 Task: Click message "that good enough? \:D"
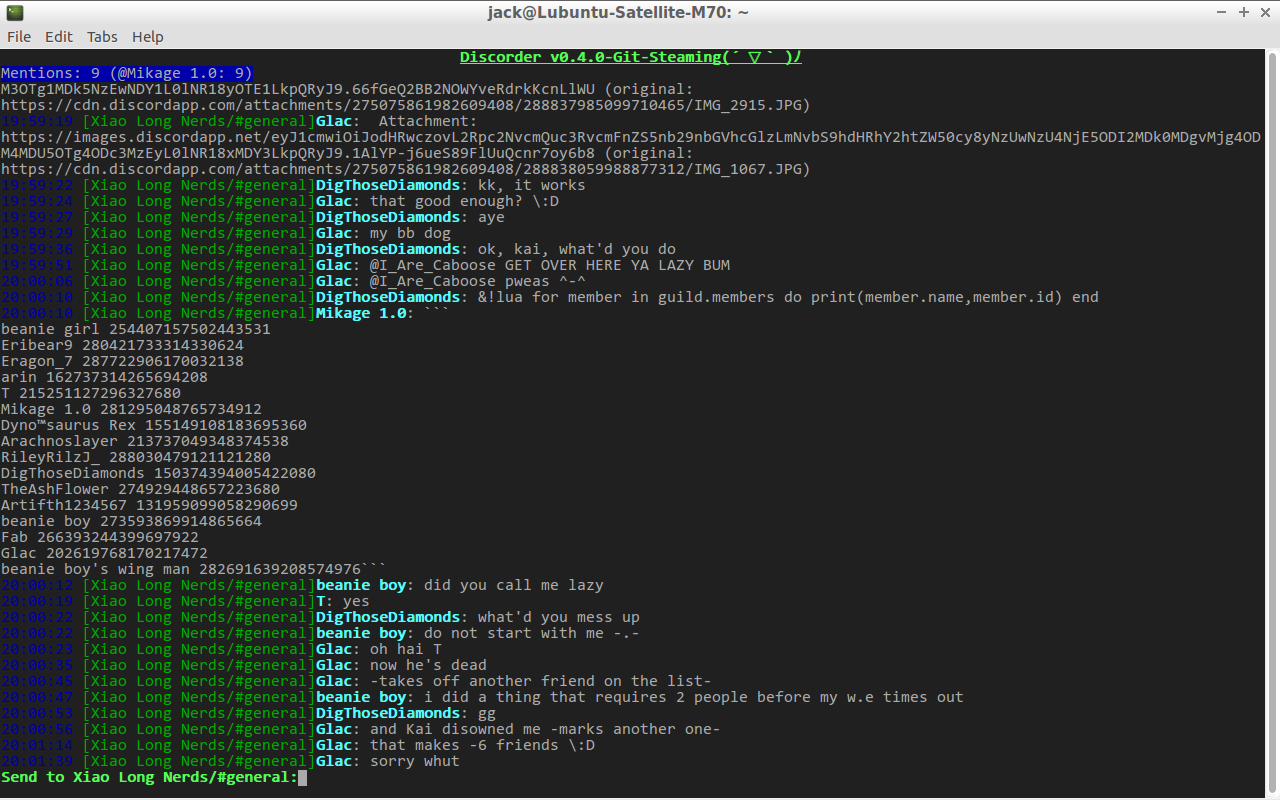pyautogui.click(x=464, y=201)
